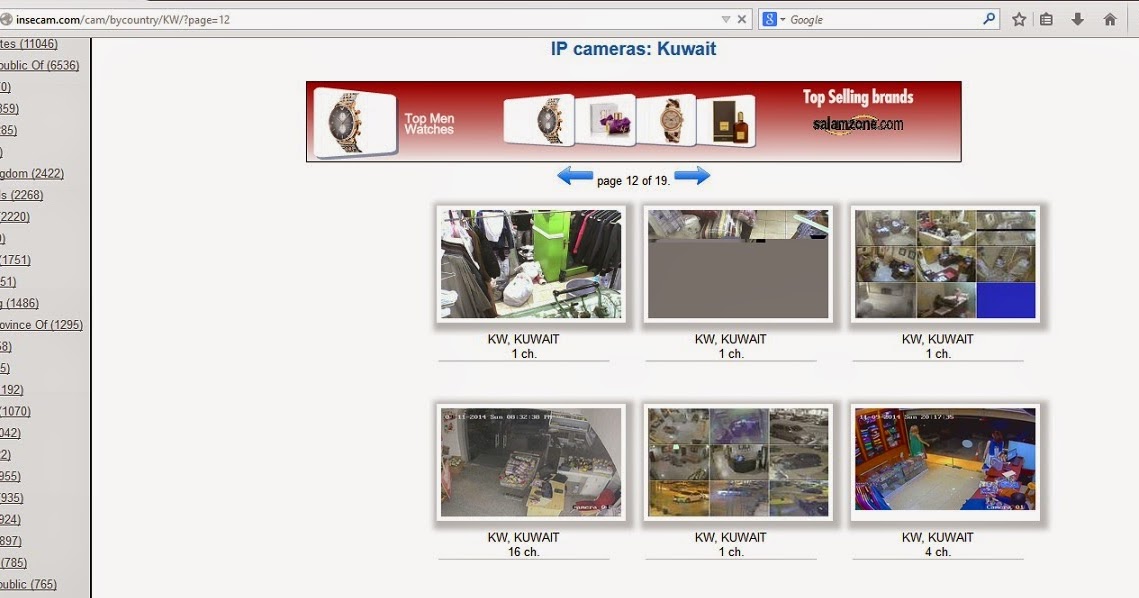Bookmark this page with the star icon
The image size is (1139, 598).
[x=1017, y=18]
